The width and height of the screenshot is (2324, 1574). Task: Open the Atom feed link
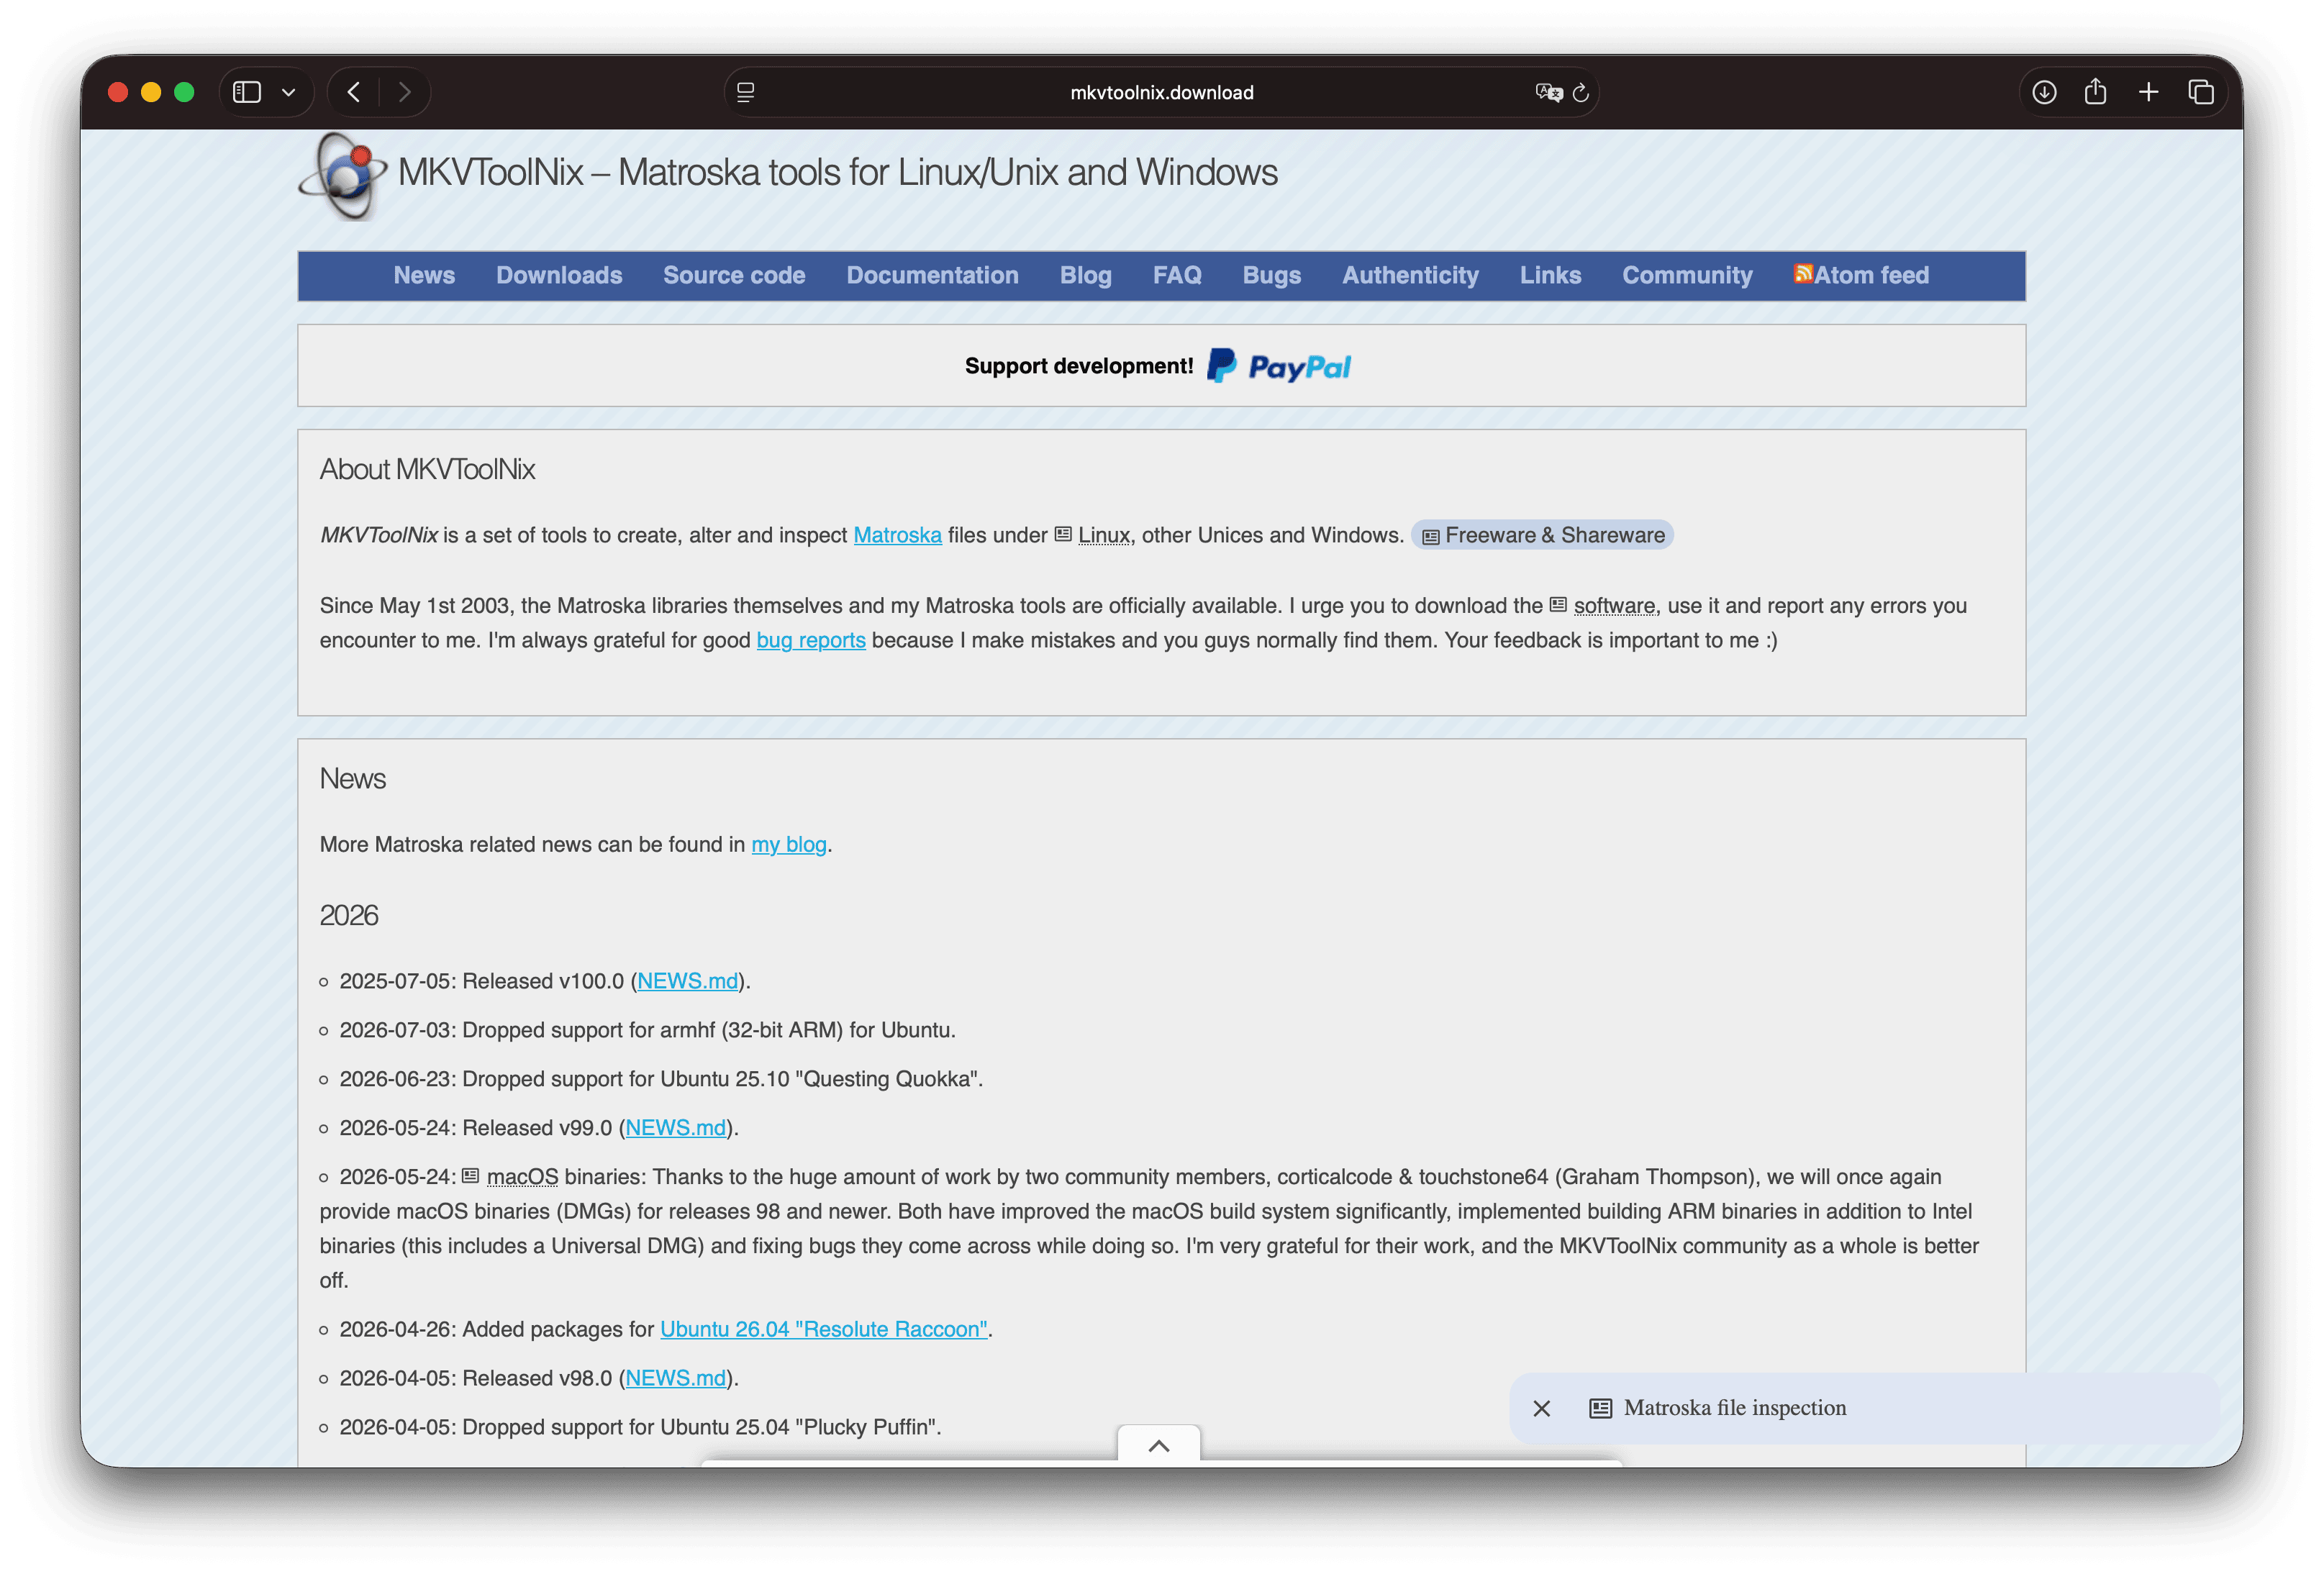click(1871, 275)
